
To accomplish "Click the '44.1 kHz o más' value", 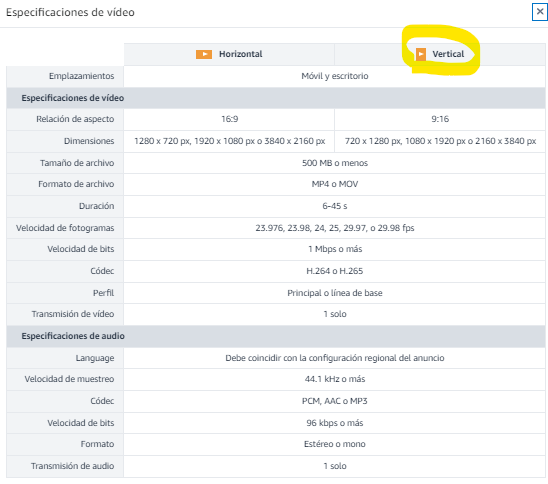I will (x=335, y=379).
